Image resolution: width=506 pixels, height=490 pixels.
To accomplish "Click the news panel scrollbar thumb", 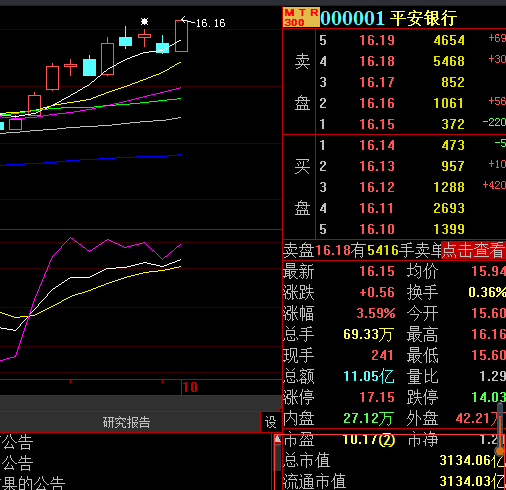I will point(277,457).
